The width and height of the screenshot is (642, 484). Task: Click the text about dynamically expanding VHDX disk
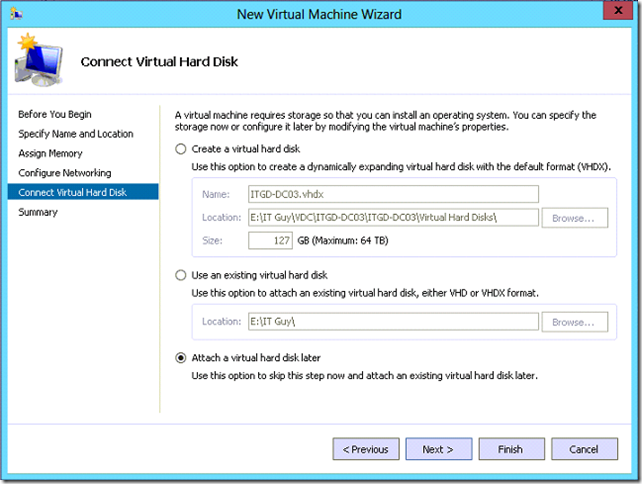[401, 167]
